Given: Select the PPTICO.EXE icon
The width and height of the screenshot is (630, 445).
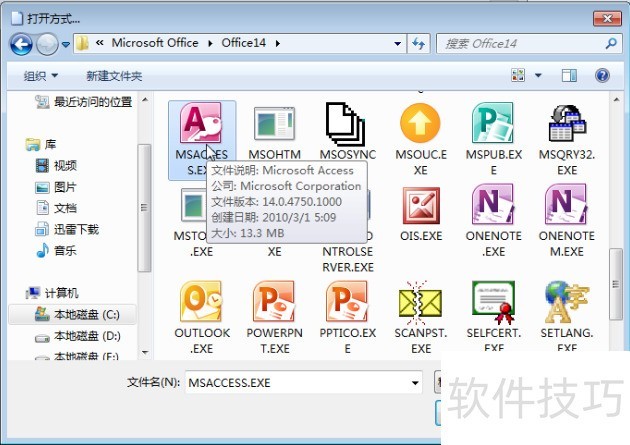Looking at the screenshot, I should coord(348,302).
